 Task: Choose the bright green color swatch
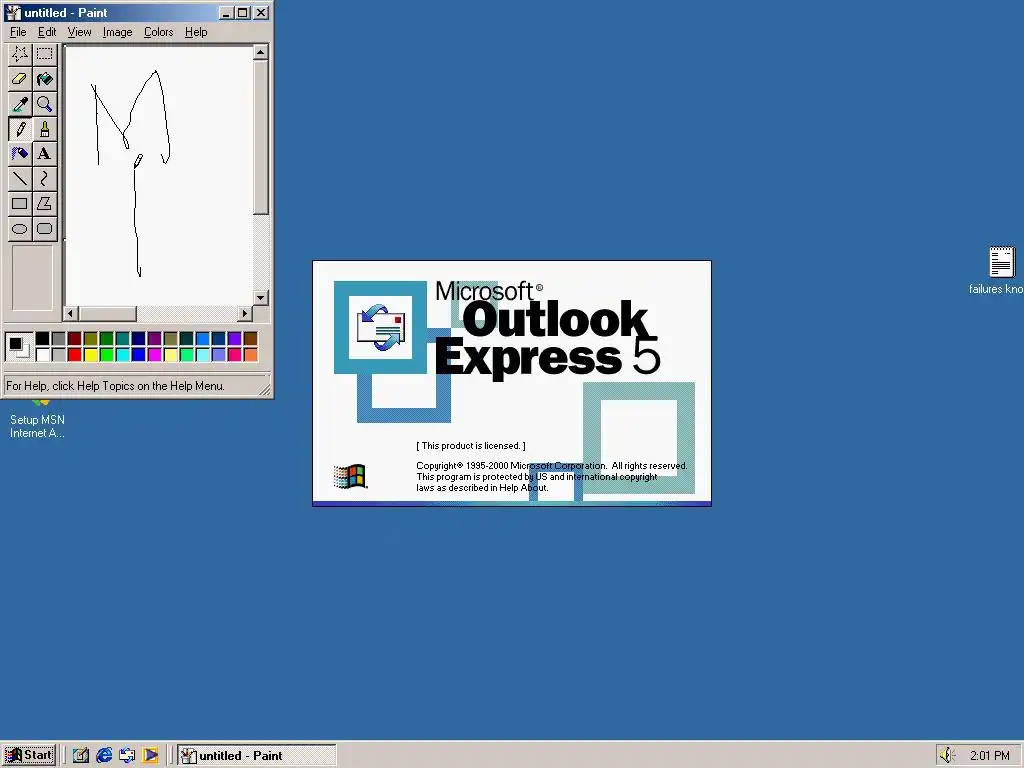coord(106,355)
